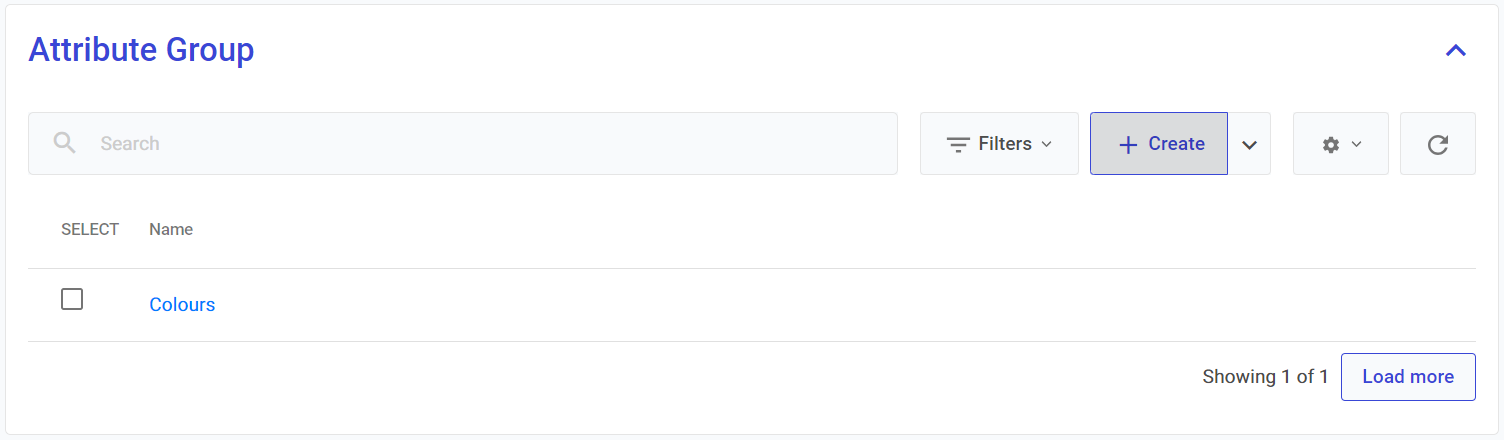Click the plus icon on Create

1128,144
